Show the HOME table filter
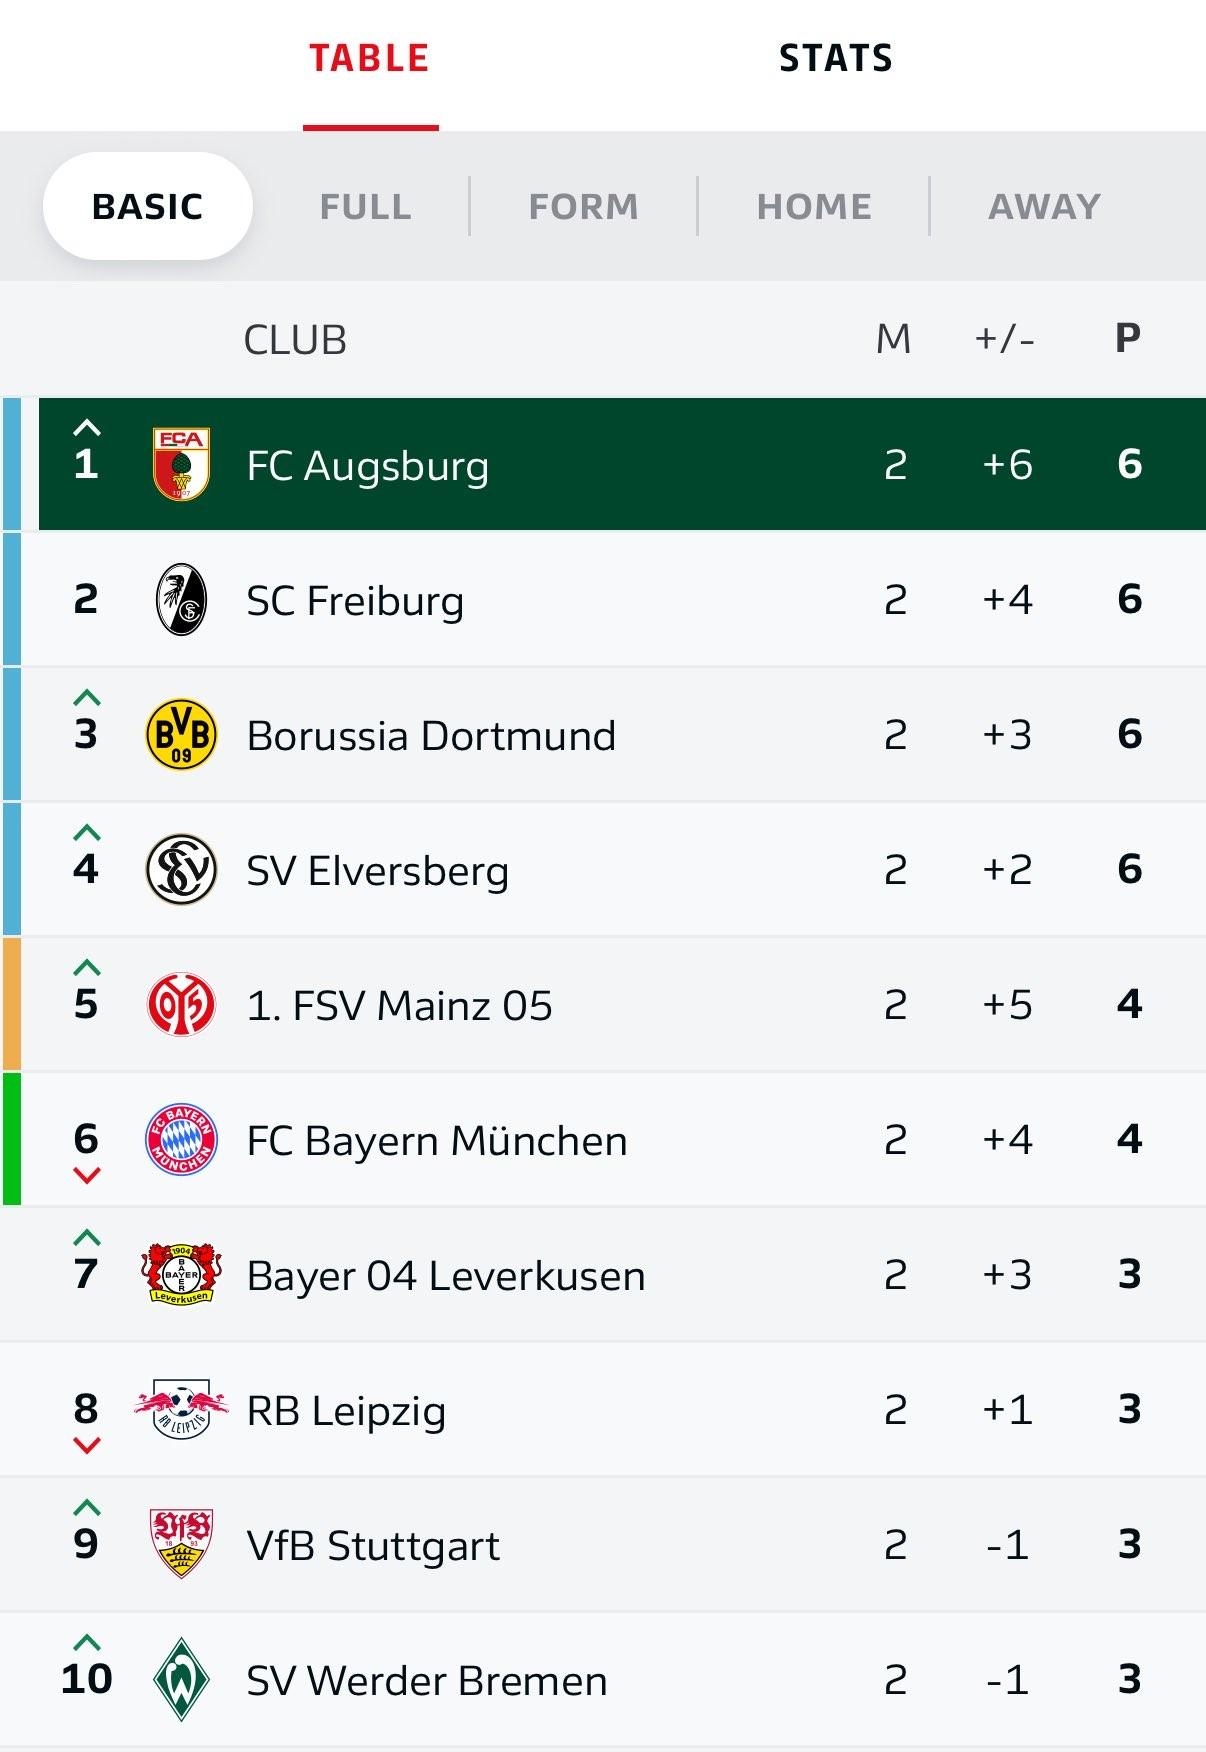The height and width of the screenshot is (1752, 1206). pyautogui.click(x=814, y=206)
